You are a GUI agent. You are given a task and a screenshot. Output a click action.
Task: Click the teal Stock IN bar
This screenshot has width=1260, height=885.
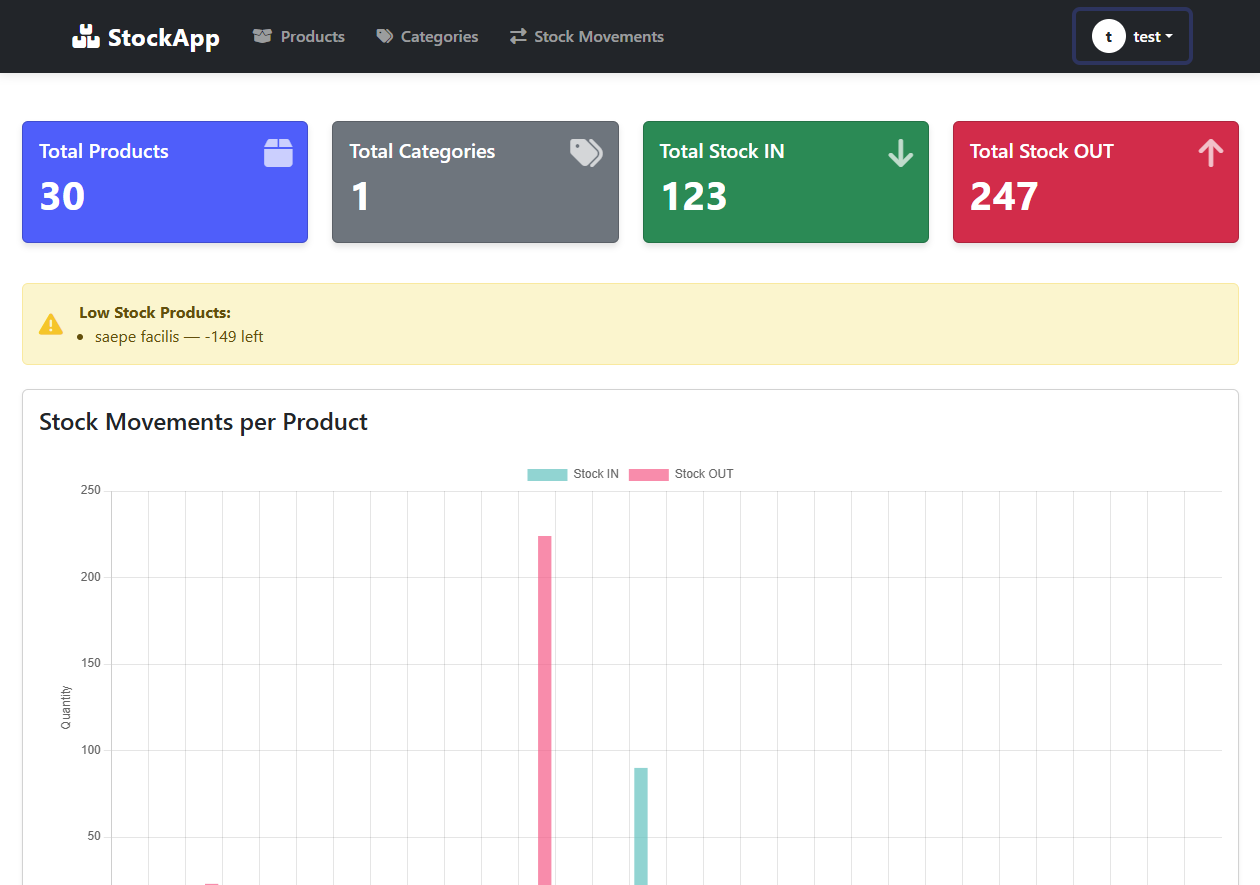click(x=641, y=826)
